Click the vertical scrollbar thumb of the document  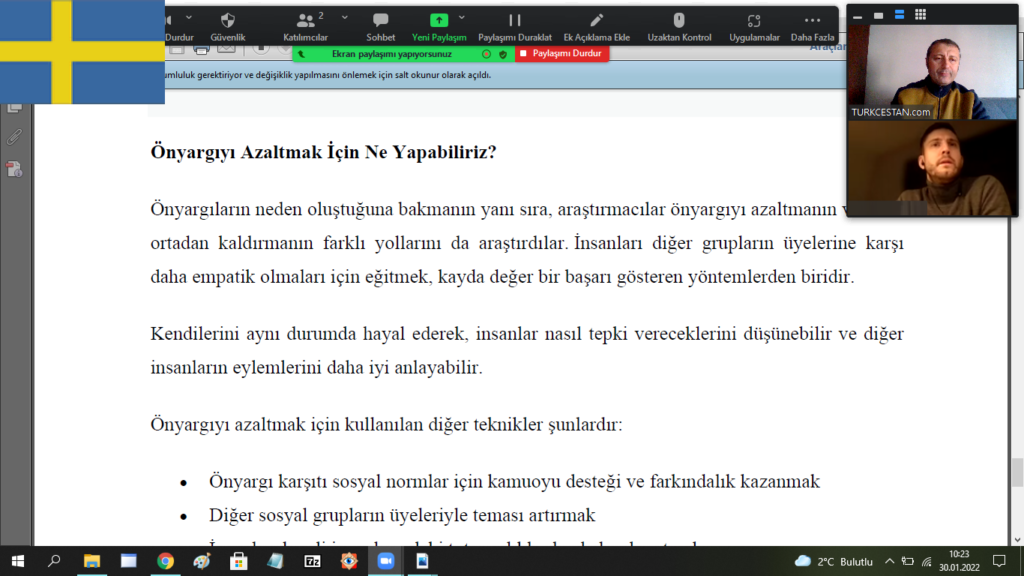pos(1017,473)
